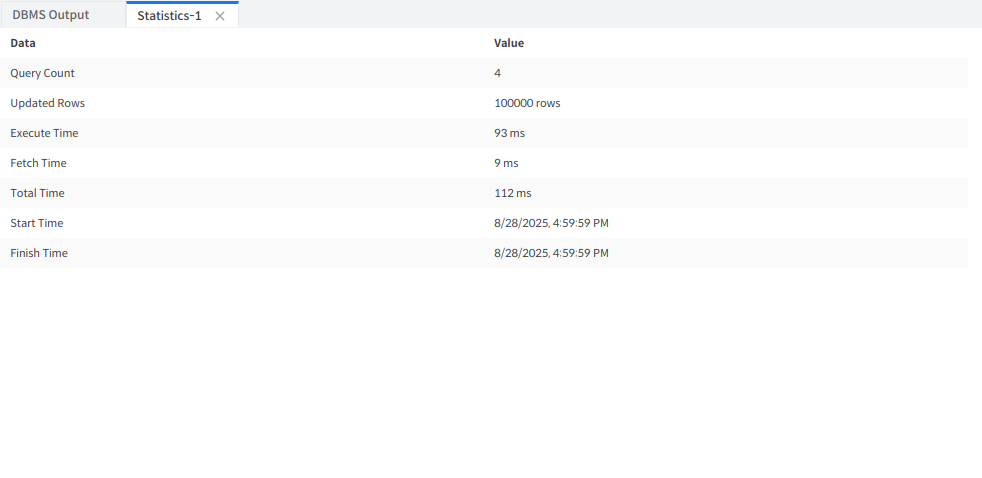Click the 112 ms total time value
982x478 pixels.
tap(512, 193)
